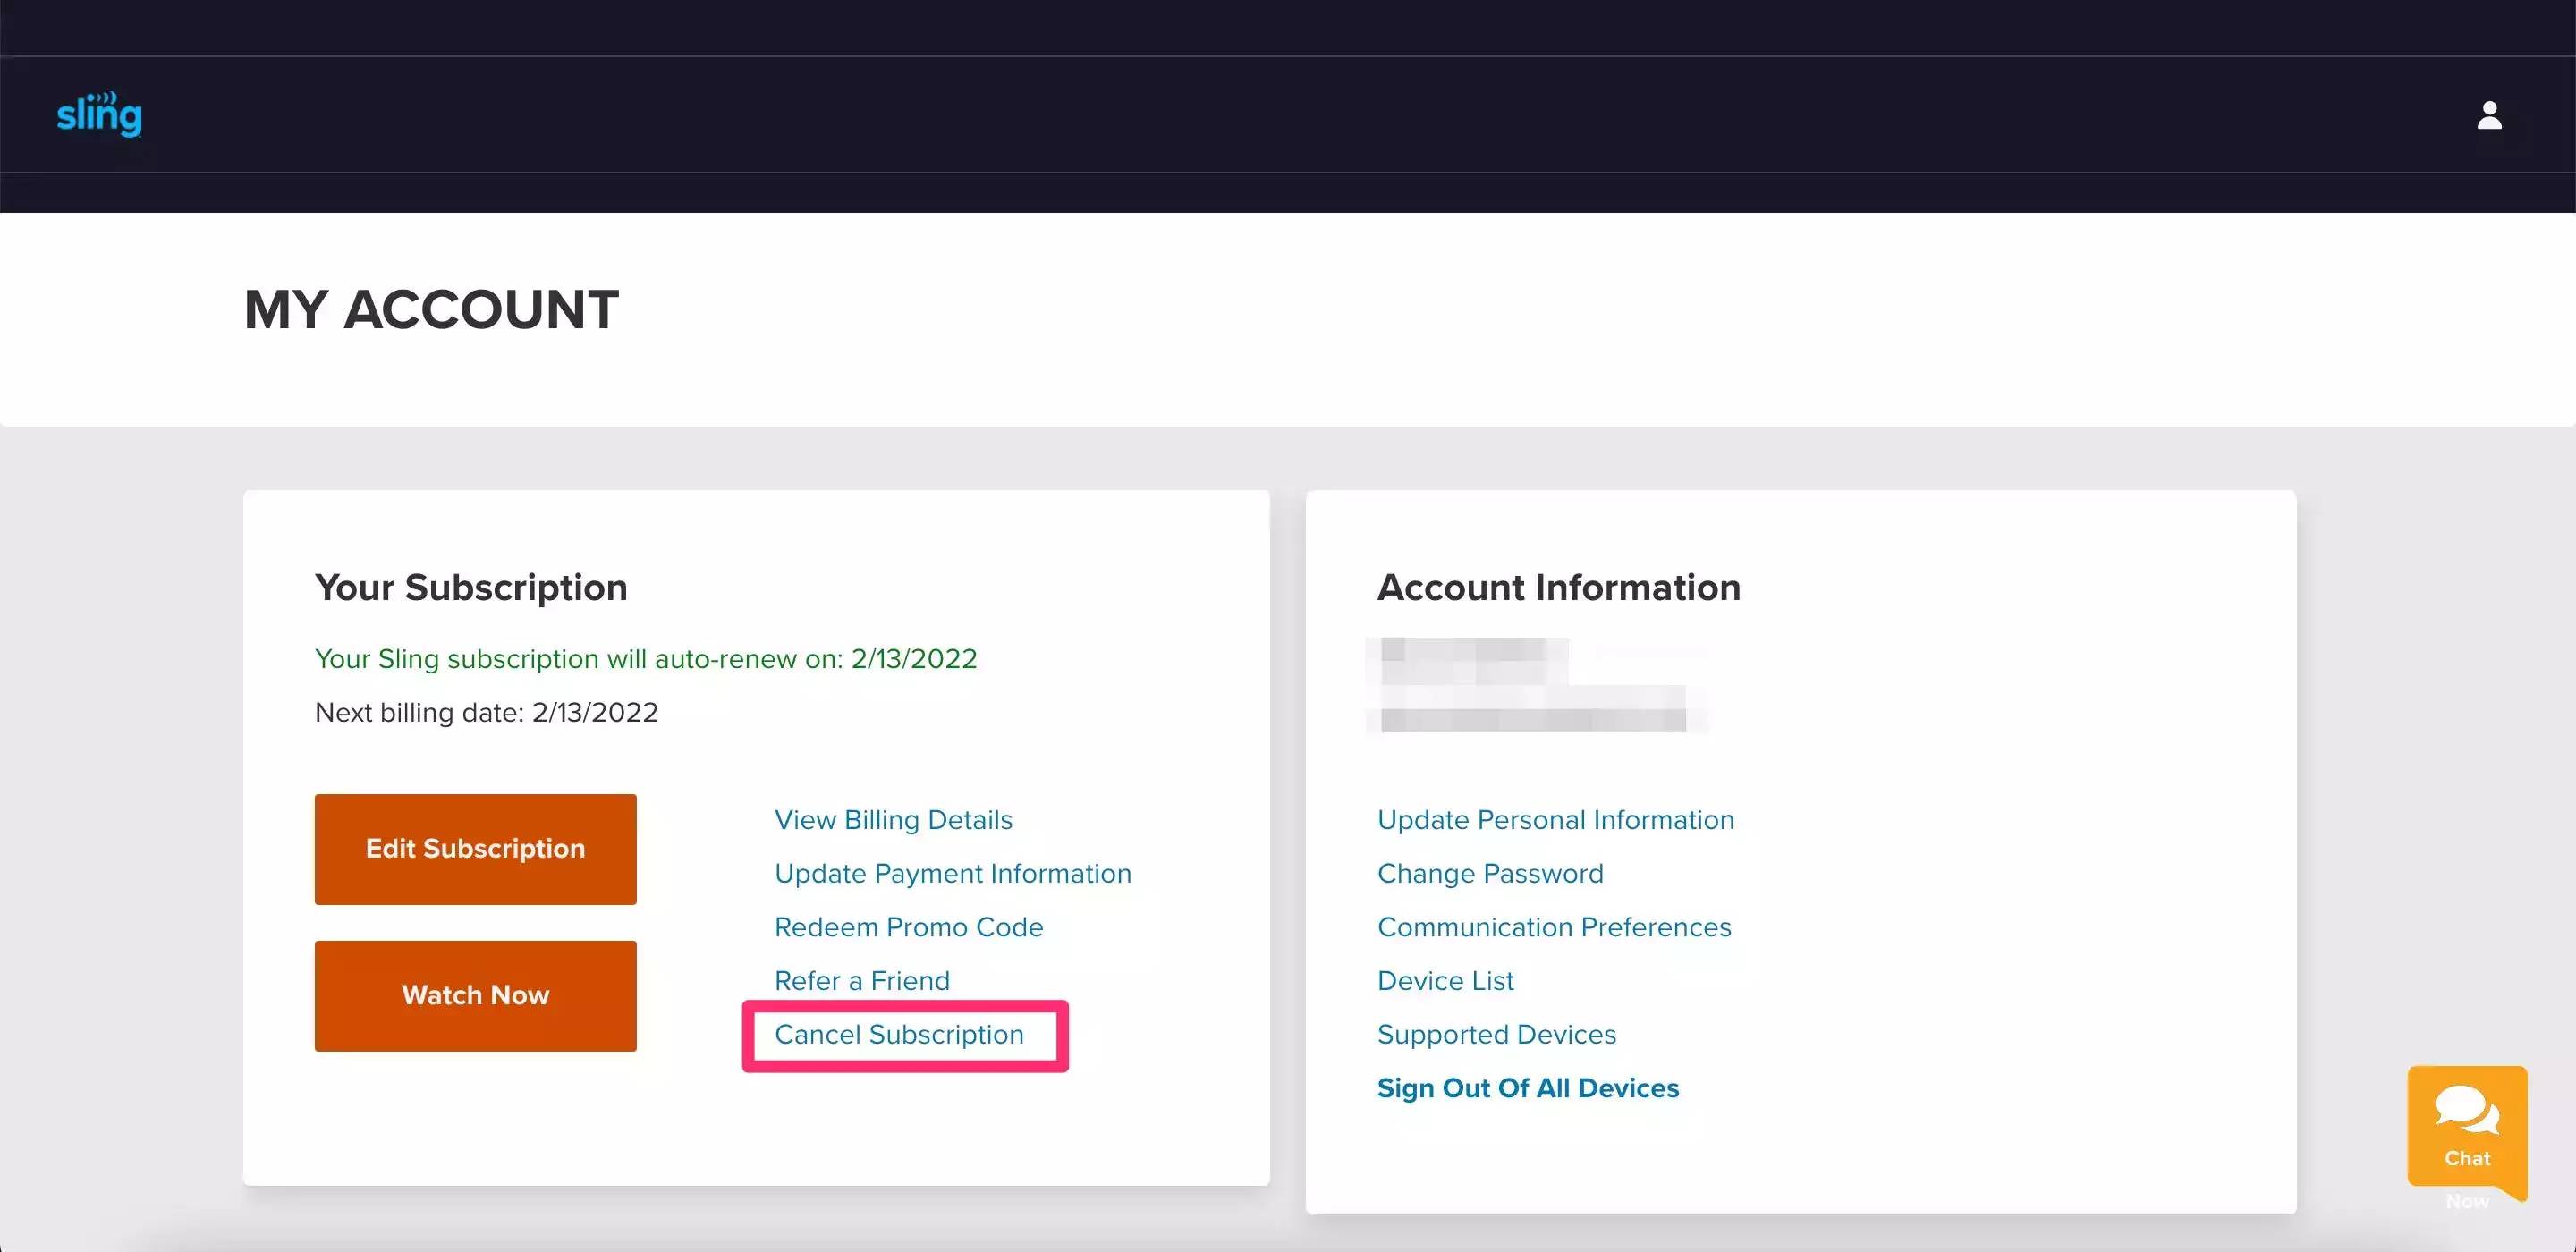The height and width of the screenshot is (1252, 2576).
Task: Click the blurred account details area
Action: (x=1532, y=685)
